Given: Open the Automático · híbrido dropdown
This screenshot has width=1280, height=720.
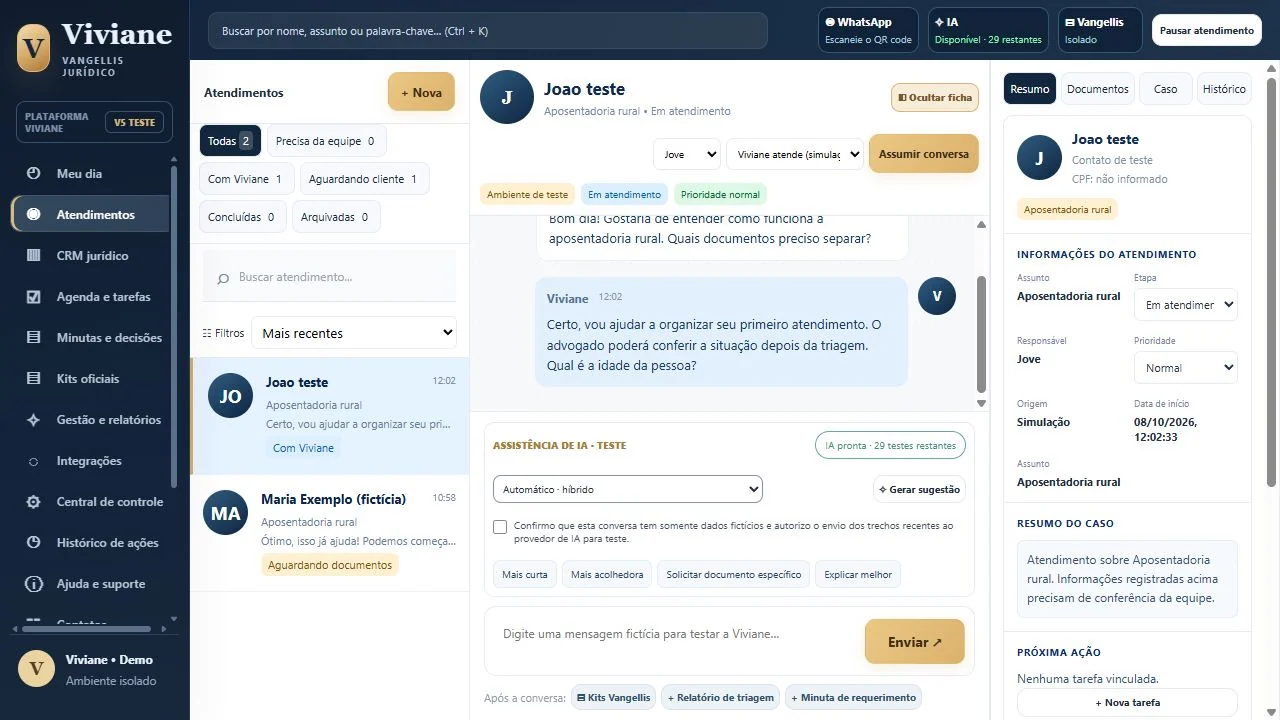Looking at the screenshot, I should click(628, 490).
